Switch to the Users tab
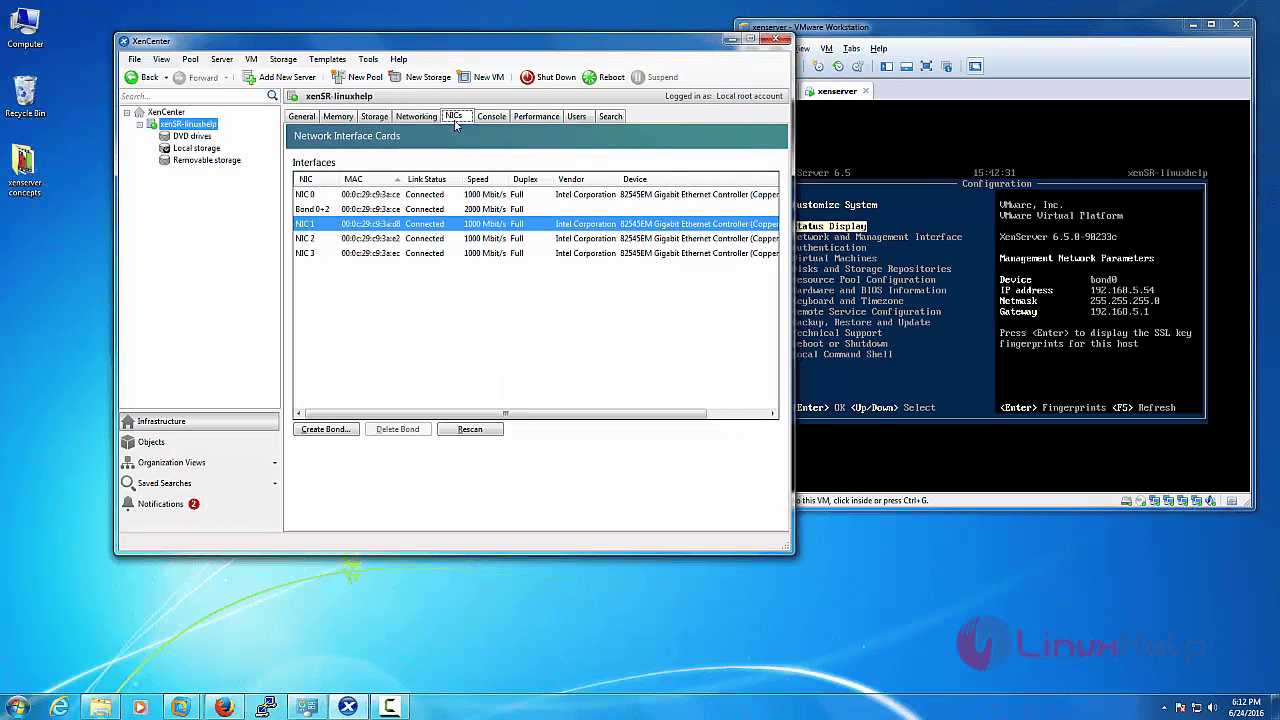The height and width of the screenshot is (720, 1280). pyautogui.click(x=577, y=116)
